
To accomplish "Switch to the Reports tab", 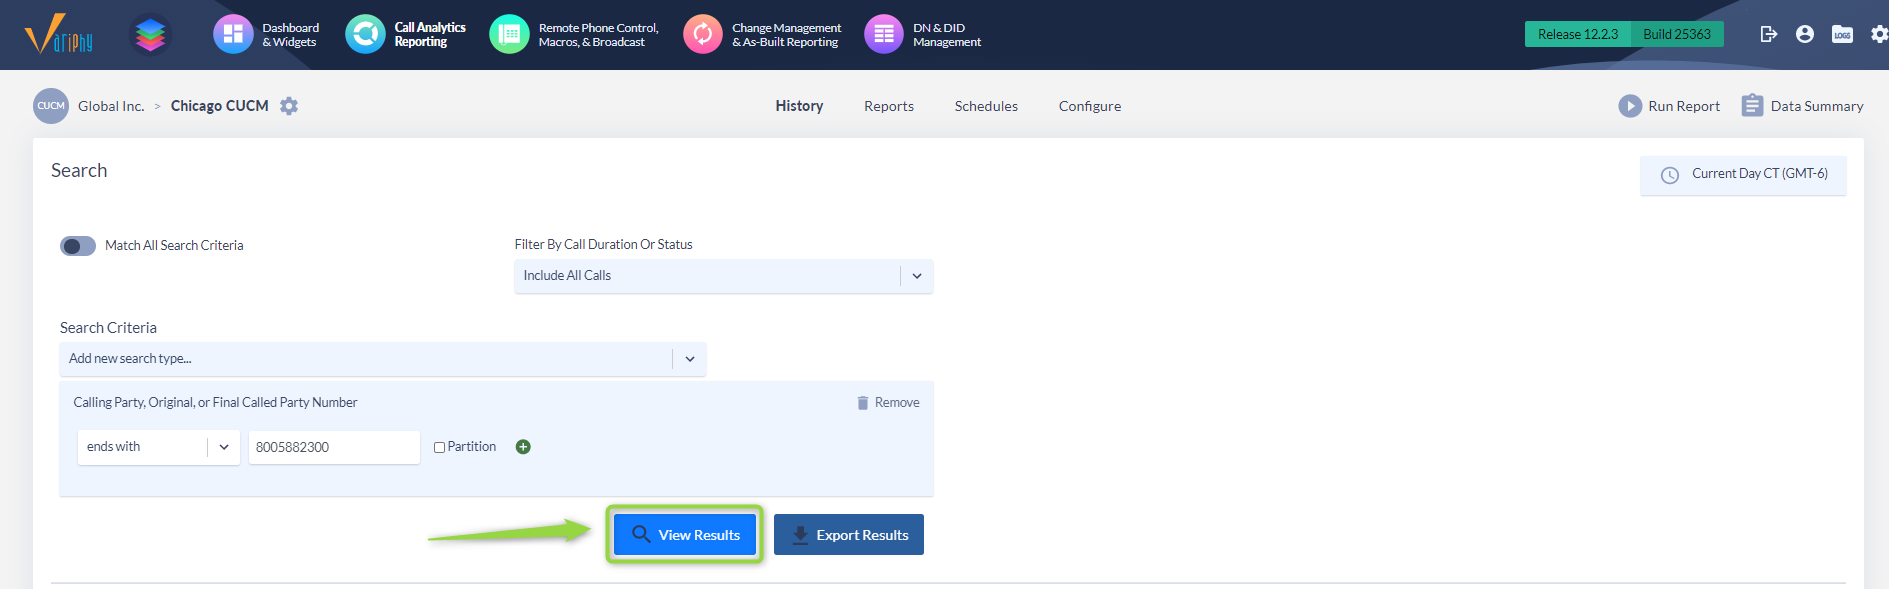I will click(x=889, y=106).
